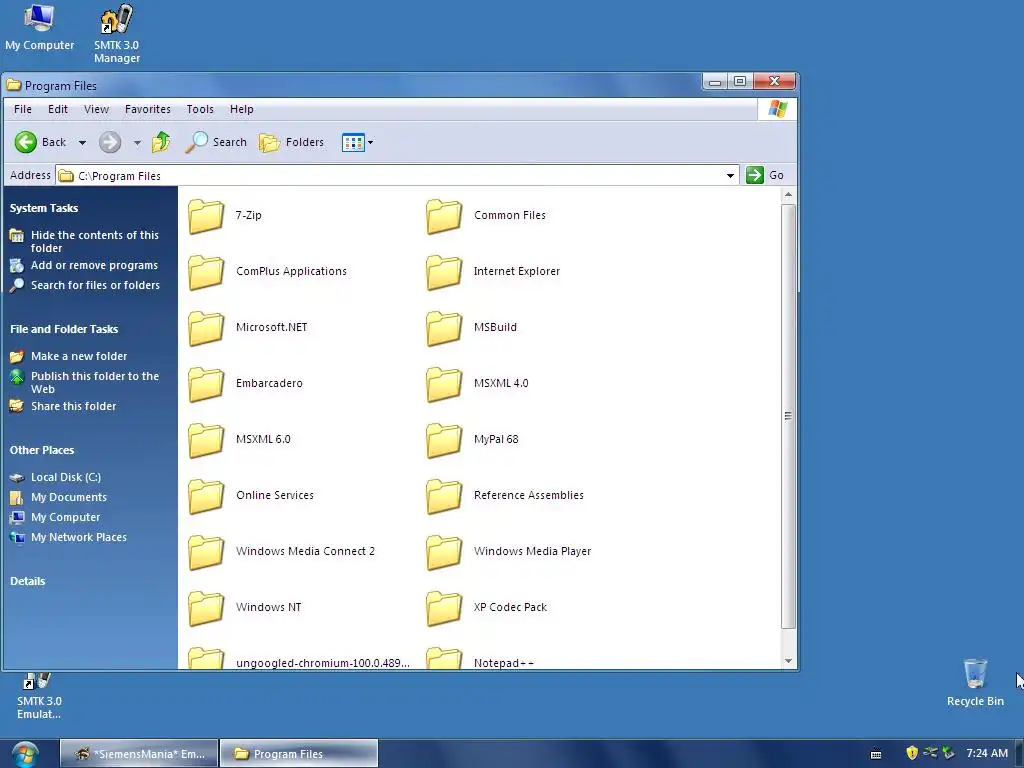The height and width of the screenshot is (768, 1024).
Task: Select the Windows NT folder icon
Action: (x=206, y=609)
